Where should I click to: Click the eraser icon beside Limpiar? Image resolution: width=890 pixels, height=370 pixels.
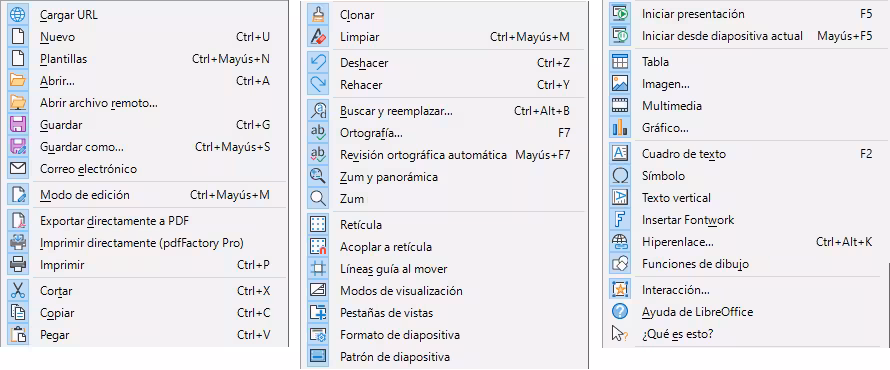click(x=318, y=37)
